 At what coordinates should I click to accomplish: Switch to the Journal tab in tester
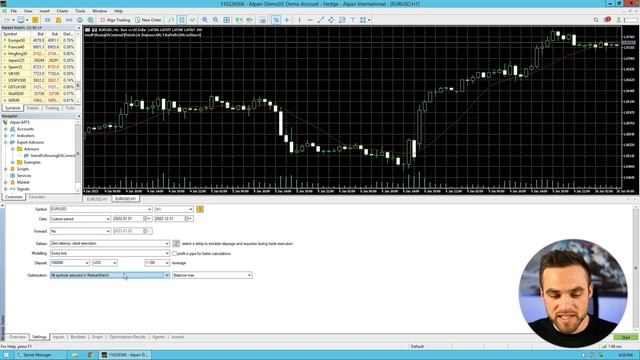coord(177,337)
